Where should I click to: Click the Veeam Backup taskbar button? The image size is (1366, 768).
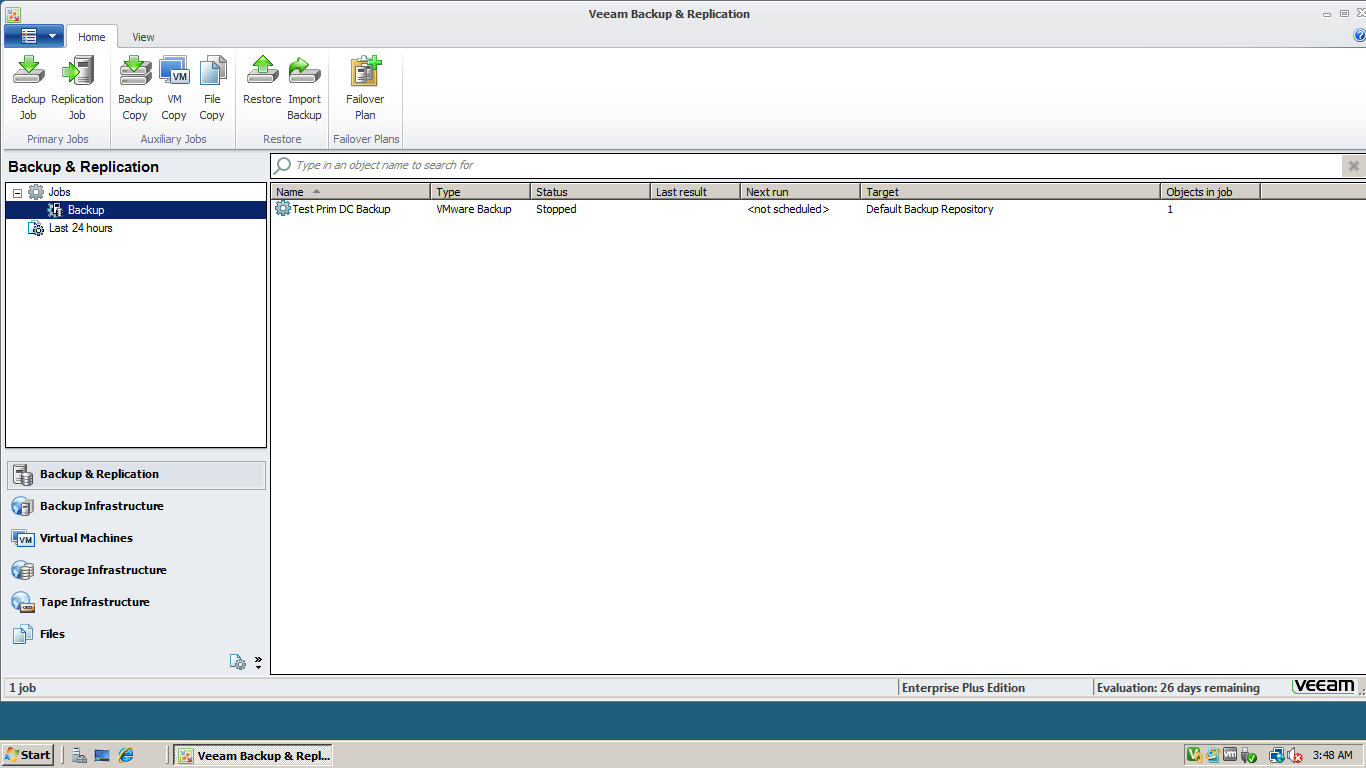[253, 755]
